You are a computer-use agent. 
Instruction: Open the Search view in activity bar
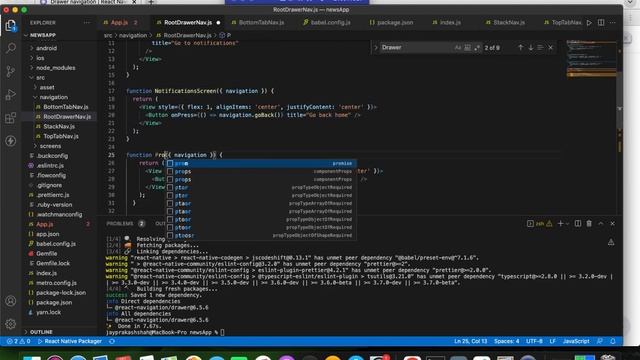click(11, 48)
